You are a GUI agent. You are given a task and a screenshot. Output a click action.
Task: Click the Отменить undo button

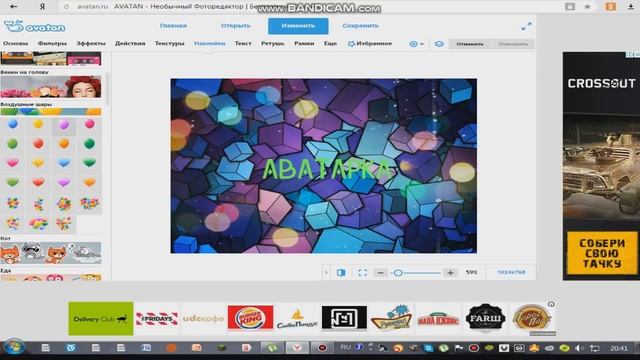(x=470, y=44)
